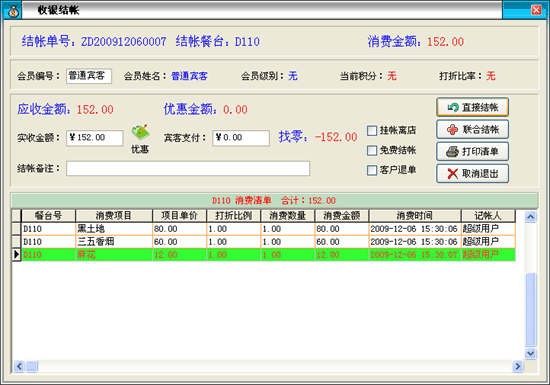
Task: Click 直接结帐 direct checkout button
Action: click(472, 107)
